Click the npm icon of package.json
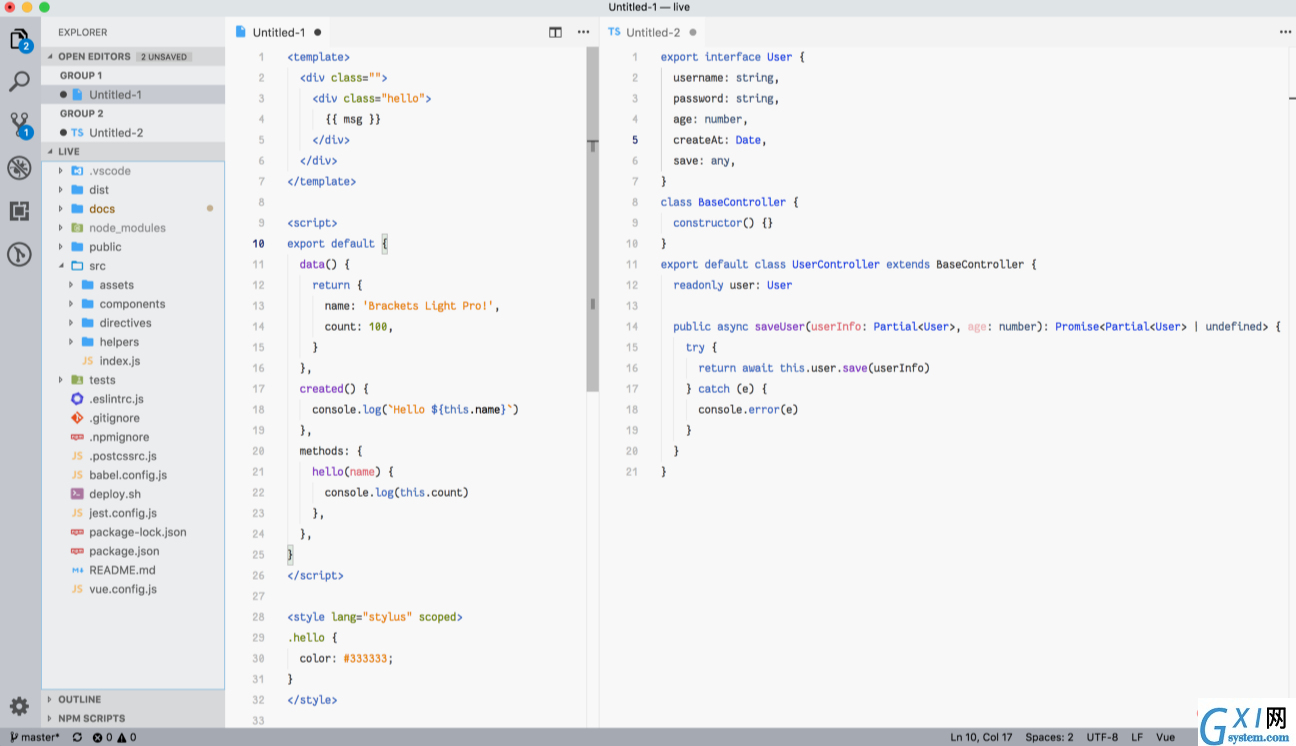The width and height of the screenshot is (1296, 746). (77, 551)
